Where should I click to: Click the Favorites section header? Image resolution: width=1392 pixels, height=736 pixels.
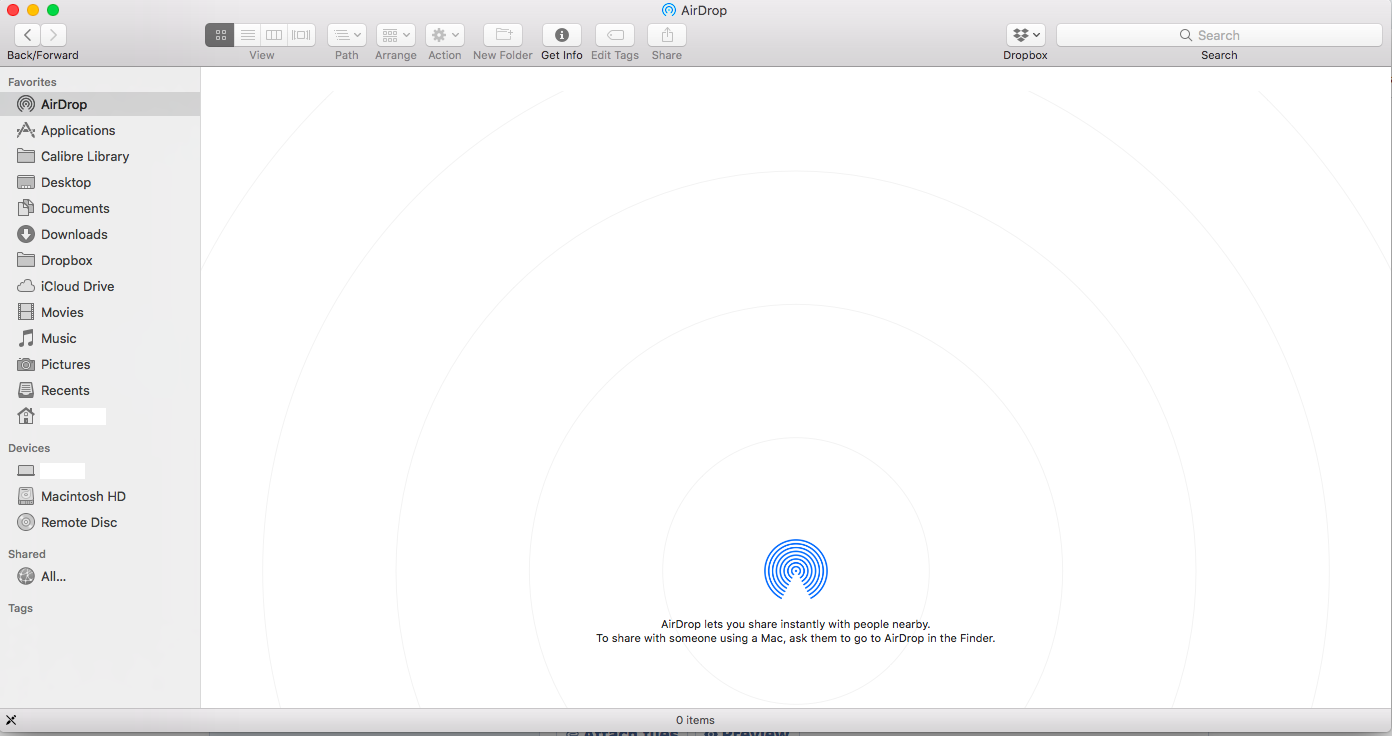click(x=32, y=82)
